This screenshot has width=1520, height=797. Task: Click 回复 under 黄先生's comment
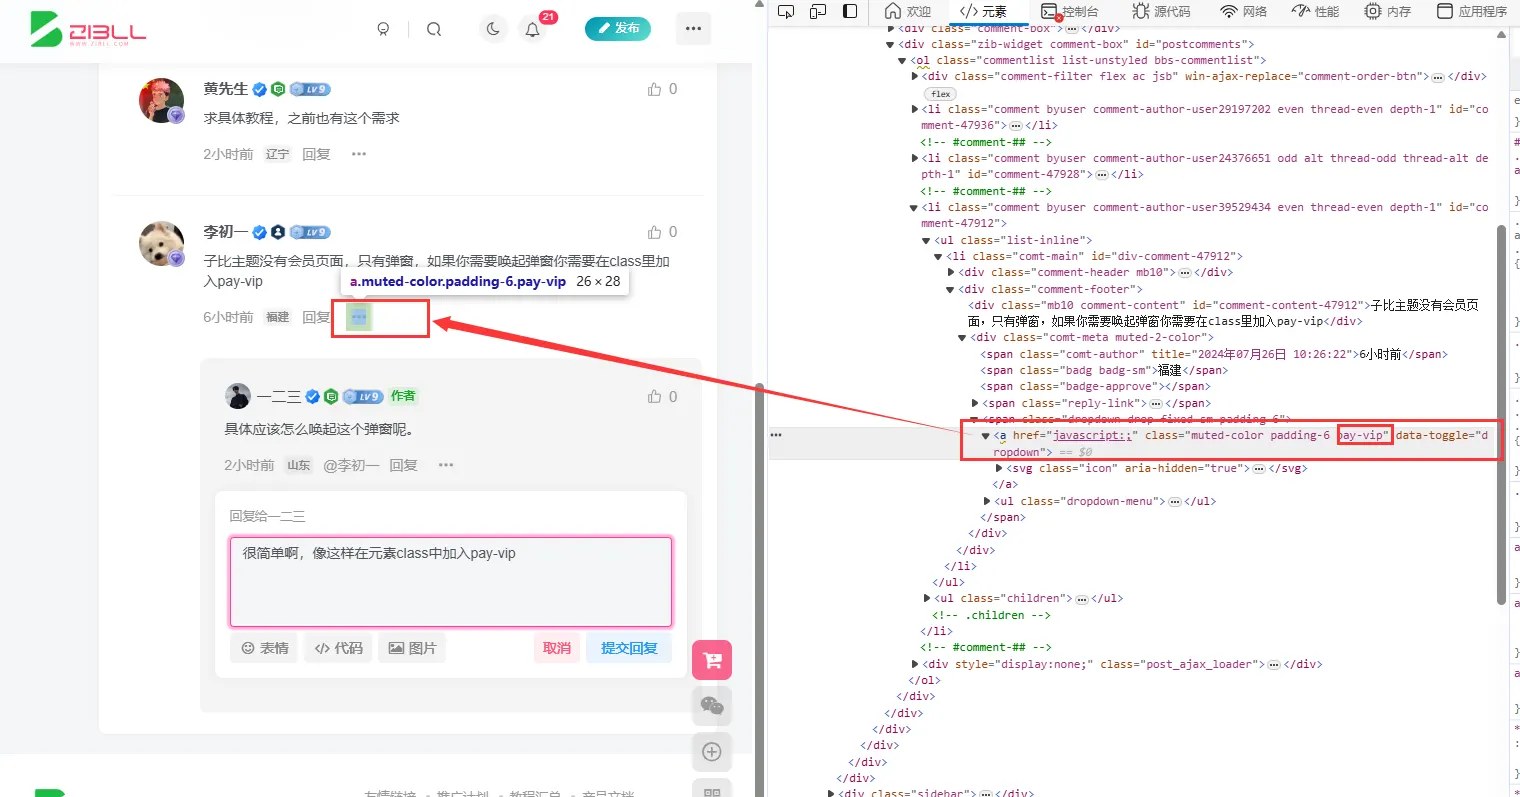point(317,154)
